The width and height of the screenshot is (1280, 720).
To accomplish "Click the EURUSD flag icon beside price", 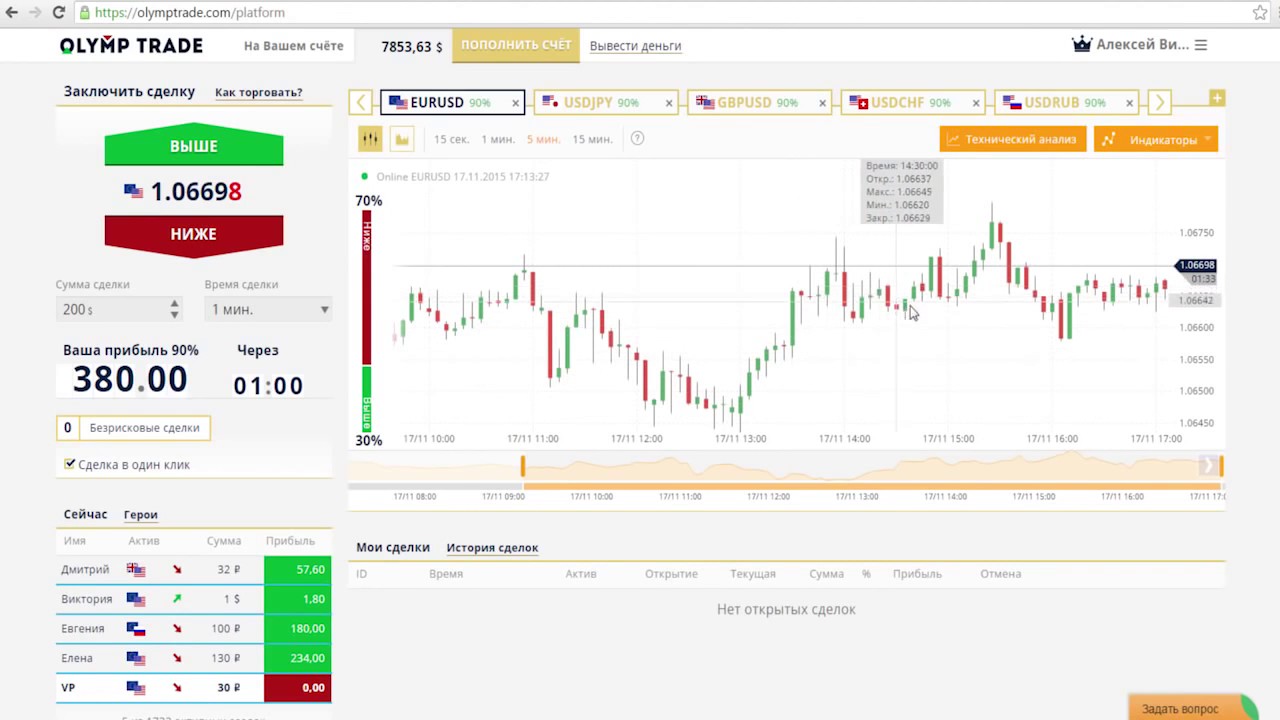I will click(133, 192).
